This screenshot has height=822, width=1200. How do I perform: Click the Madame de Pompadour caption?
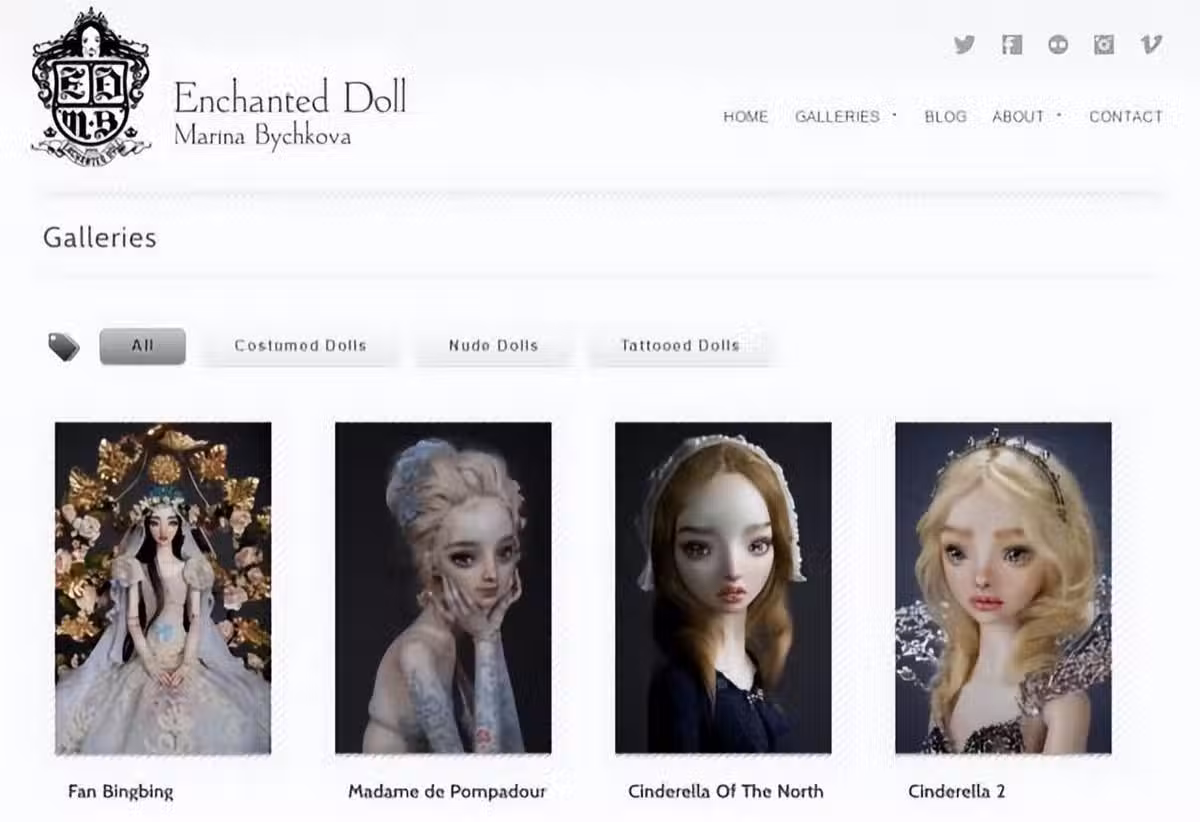point(447,792)
